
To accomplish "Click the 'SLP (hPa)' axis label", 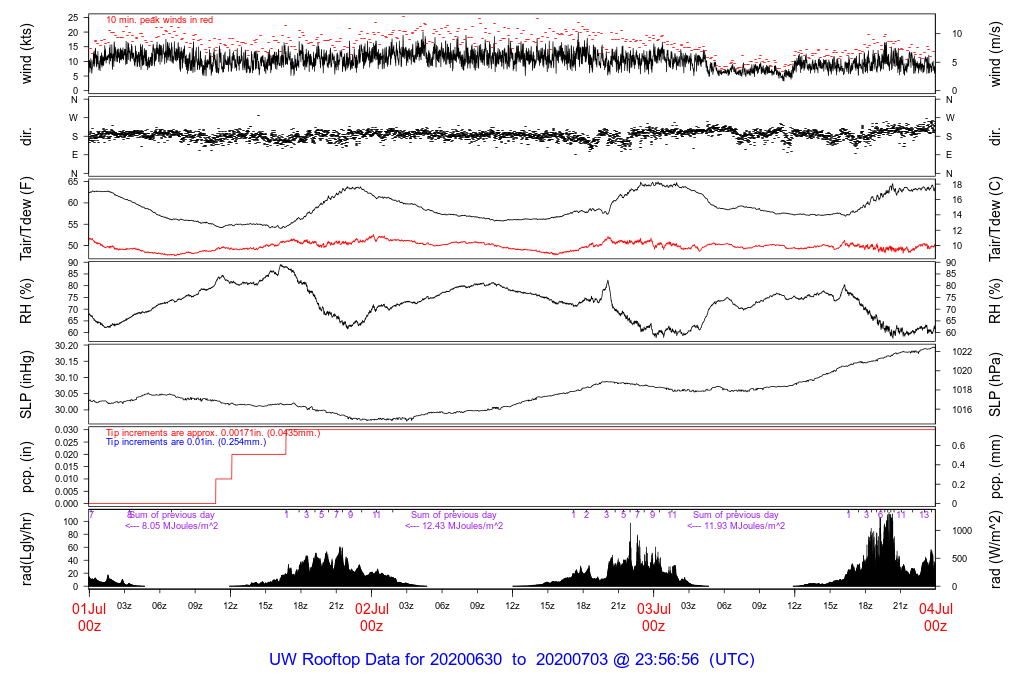I will click(x=995, y=385).
